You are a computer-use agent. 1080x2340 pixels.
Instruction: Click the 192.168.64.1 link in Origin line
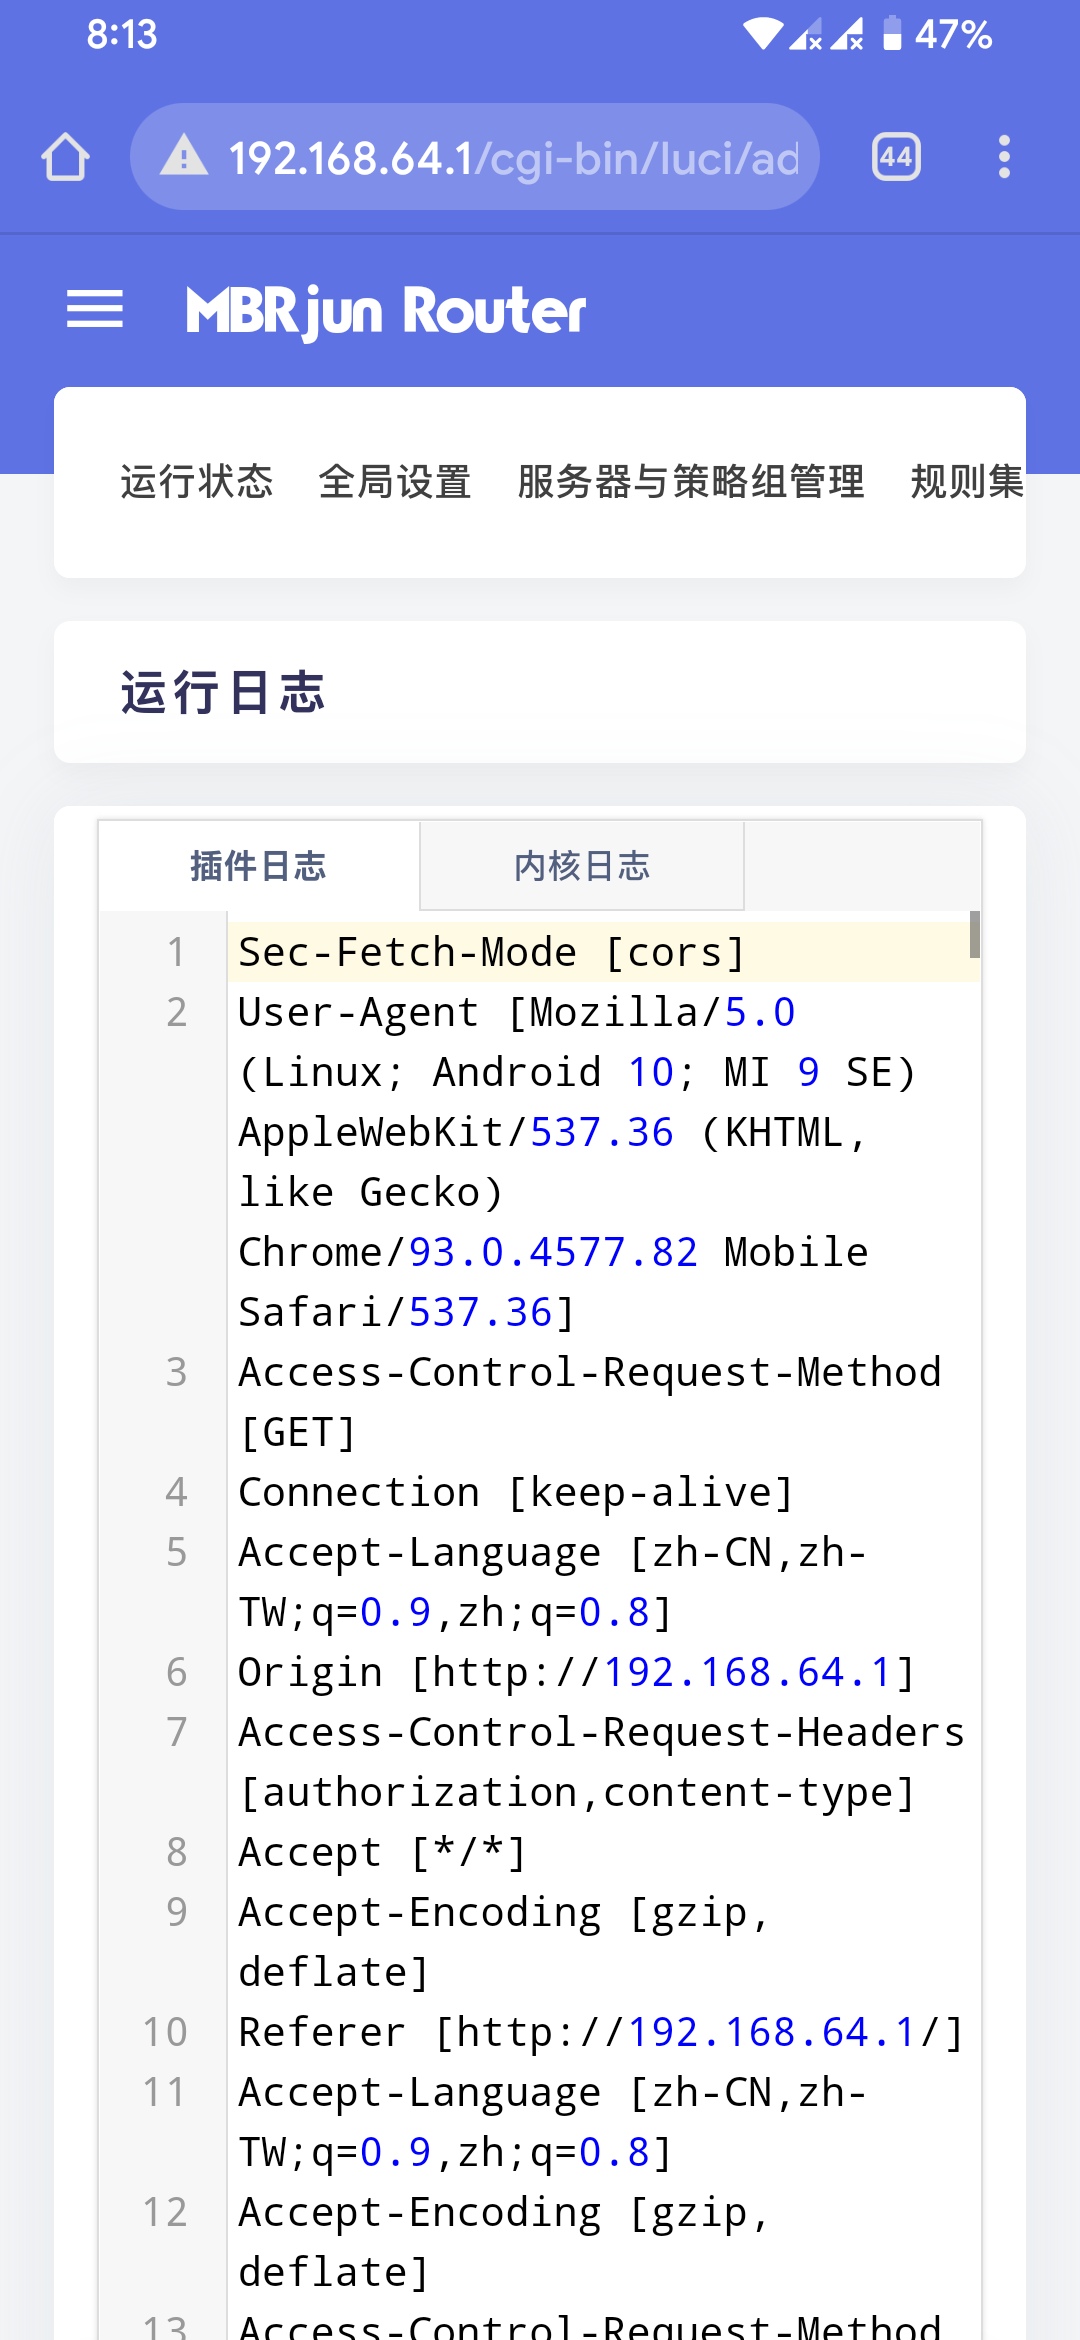pos(748,1670)
